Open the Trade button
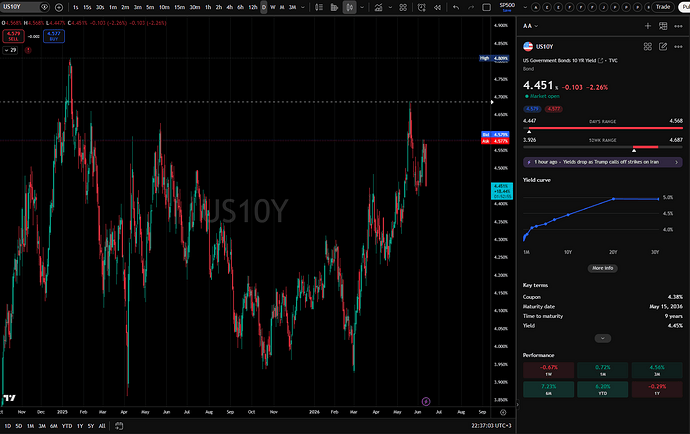The width and height of the screenshot is (690, 434). click(663, 7)
